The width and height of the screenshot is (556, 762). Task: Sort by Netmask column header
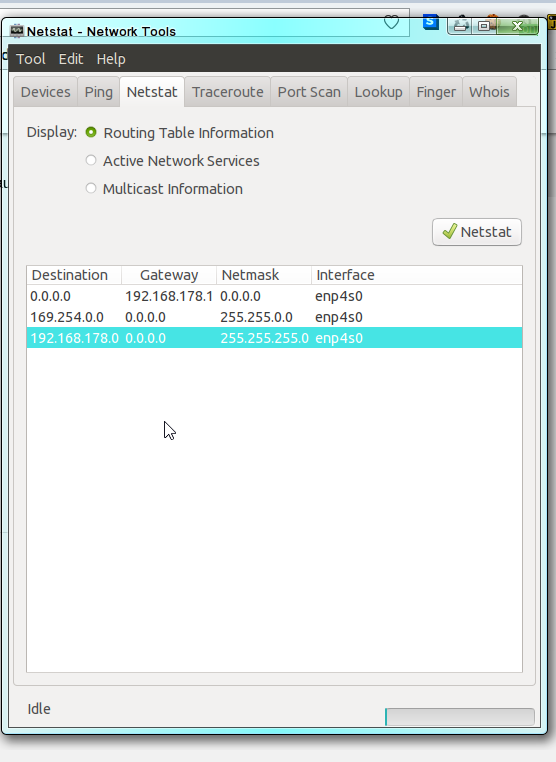pyautogui.click(x=263, y=275)
